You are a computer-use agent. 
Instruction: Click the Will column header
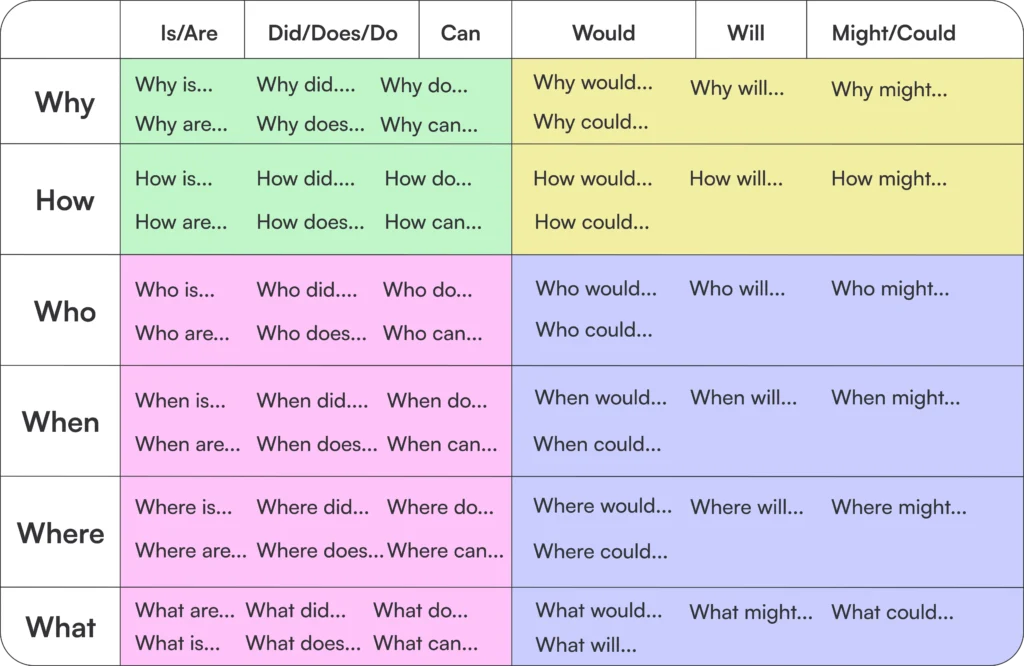(746, 33)
